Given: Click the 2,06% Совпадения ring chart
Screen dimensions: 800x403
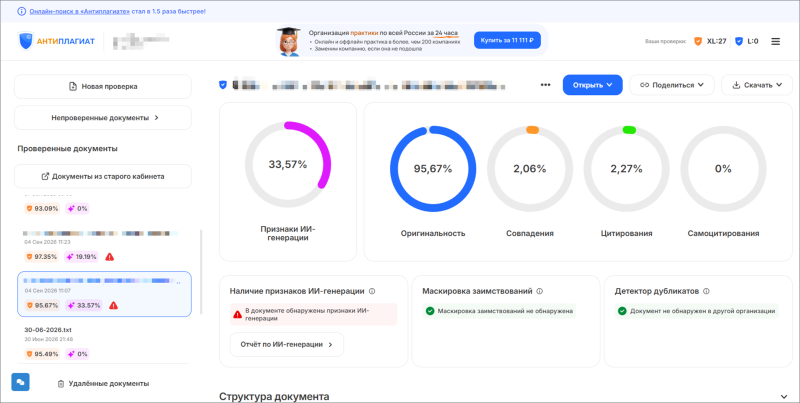Looking at the screenshot, I should (x=530, y=168).
